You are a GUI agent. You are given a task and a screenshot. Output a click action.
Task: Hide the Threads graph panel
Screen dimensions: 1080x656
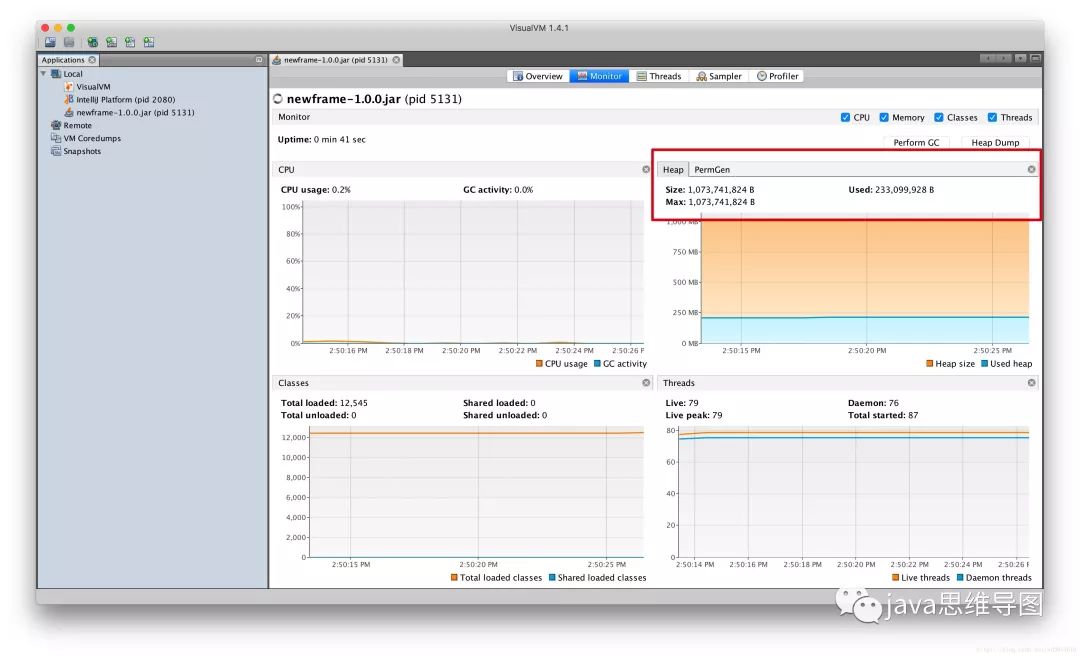1031,382
